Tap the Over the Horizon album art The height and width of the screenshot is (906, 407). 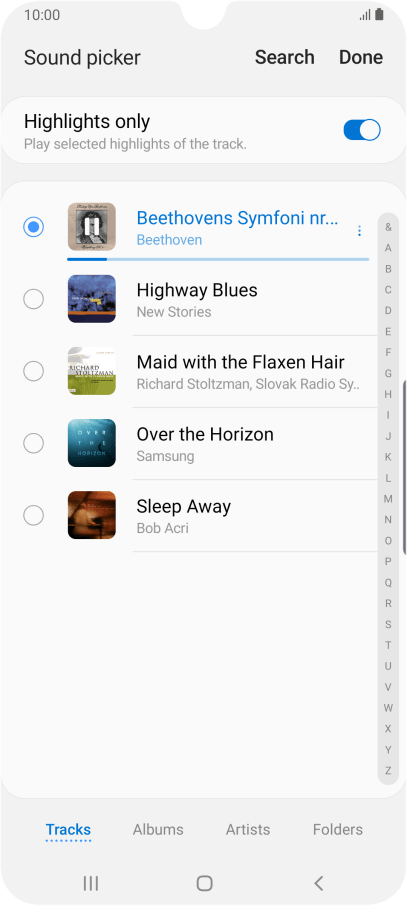coord(91,443)
